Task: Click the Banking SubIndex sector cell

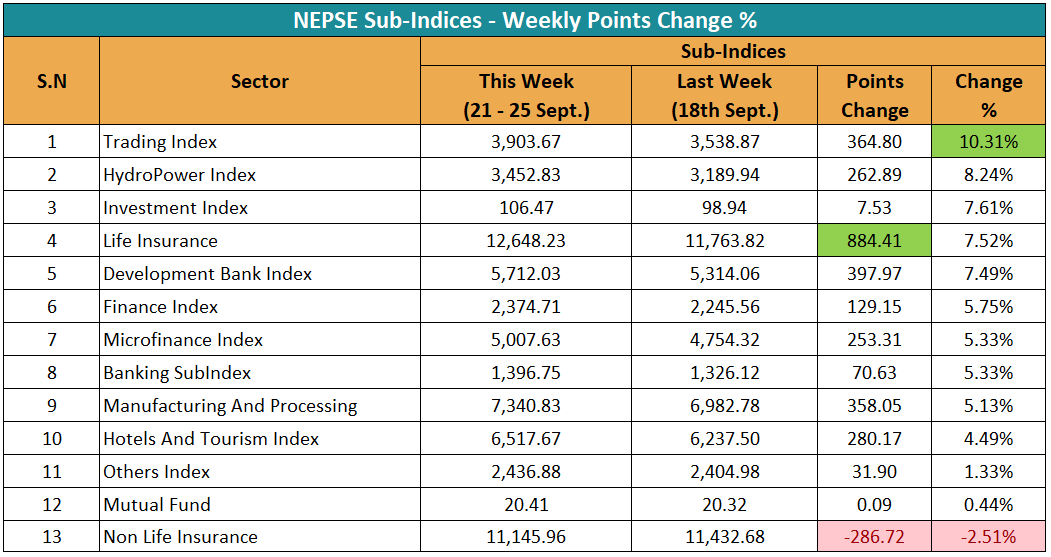Action: click(x=177, y=373)
